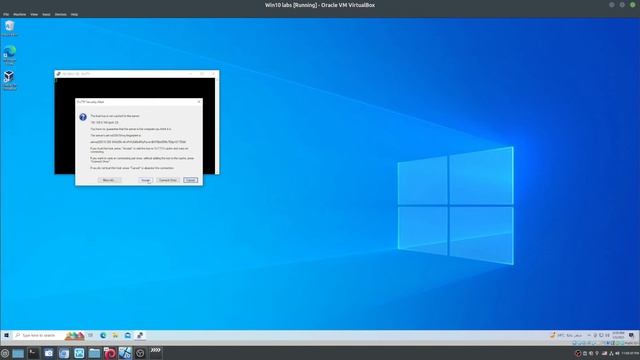Select the Recycle Bin desktop icon
This screenshot has height=360, width=640.
[x=9, y=28]
